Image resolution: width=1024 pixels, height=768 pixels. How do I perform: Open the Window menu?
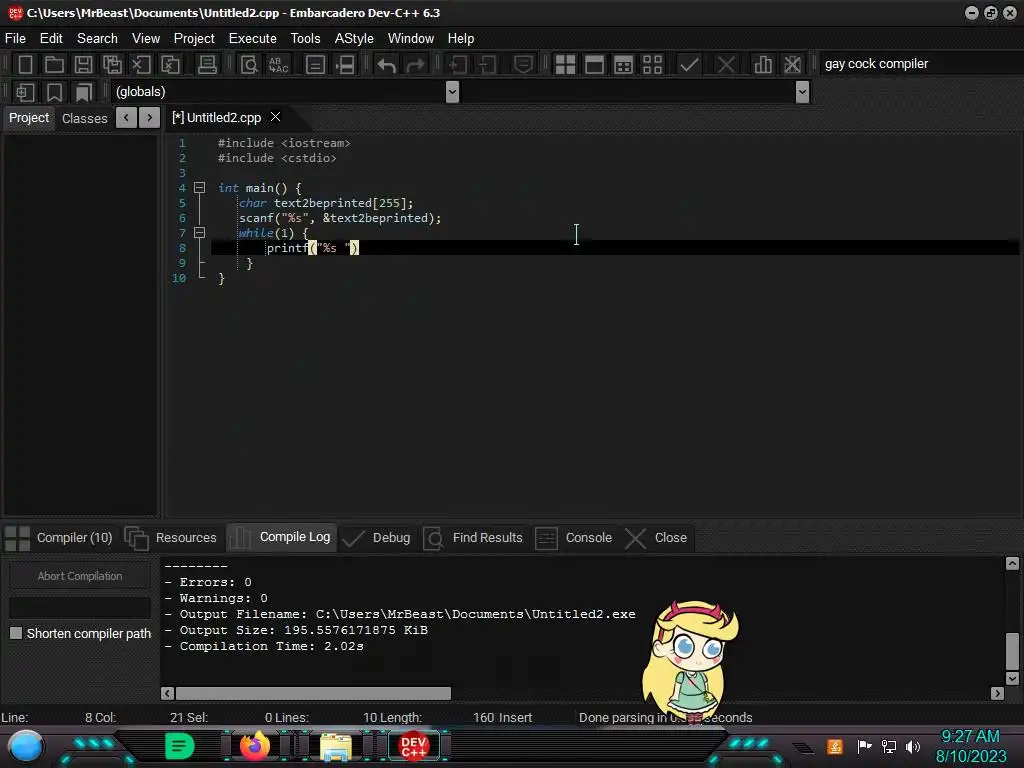[411, 39]
